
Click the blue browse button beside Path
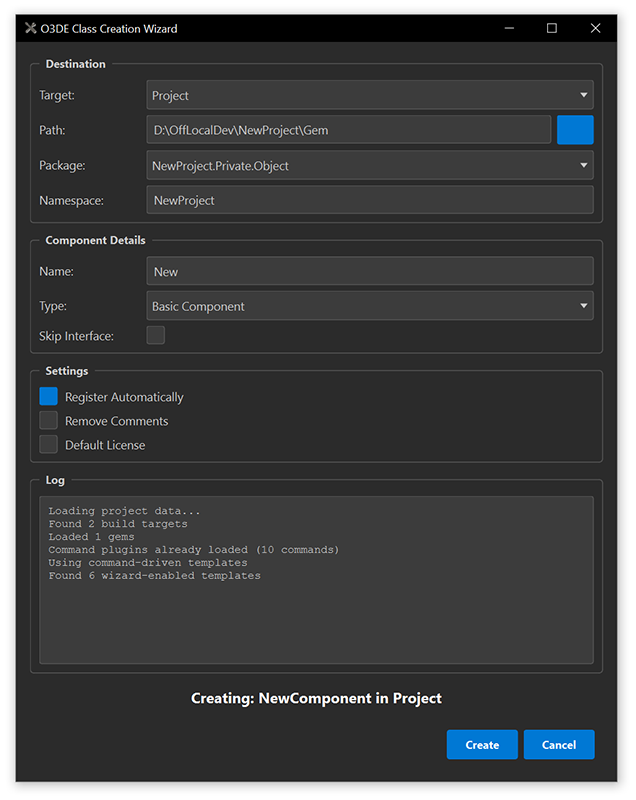tap(575, 130)
